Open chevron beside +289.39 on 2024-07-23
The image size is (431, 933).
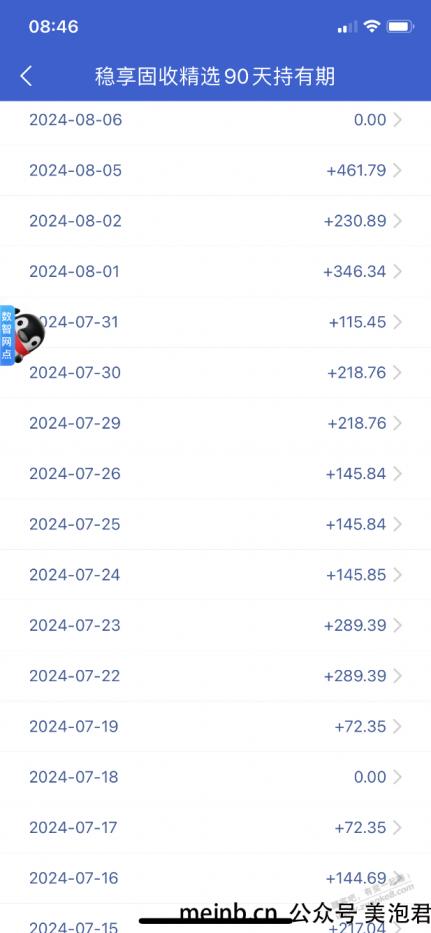click(x=398, y=625)
